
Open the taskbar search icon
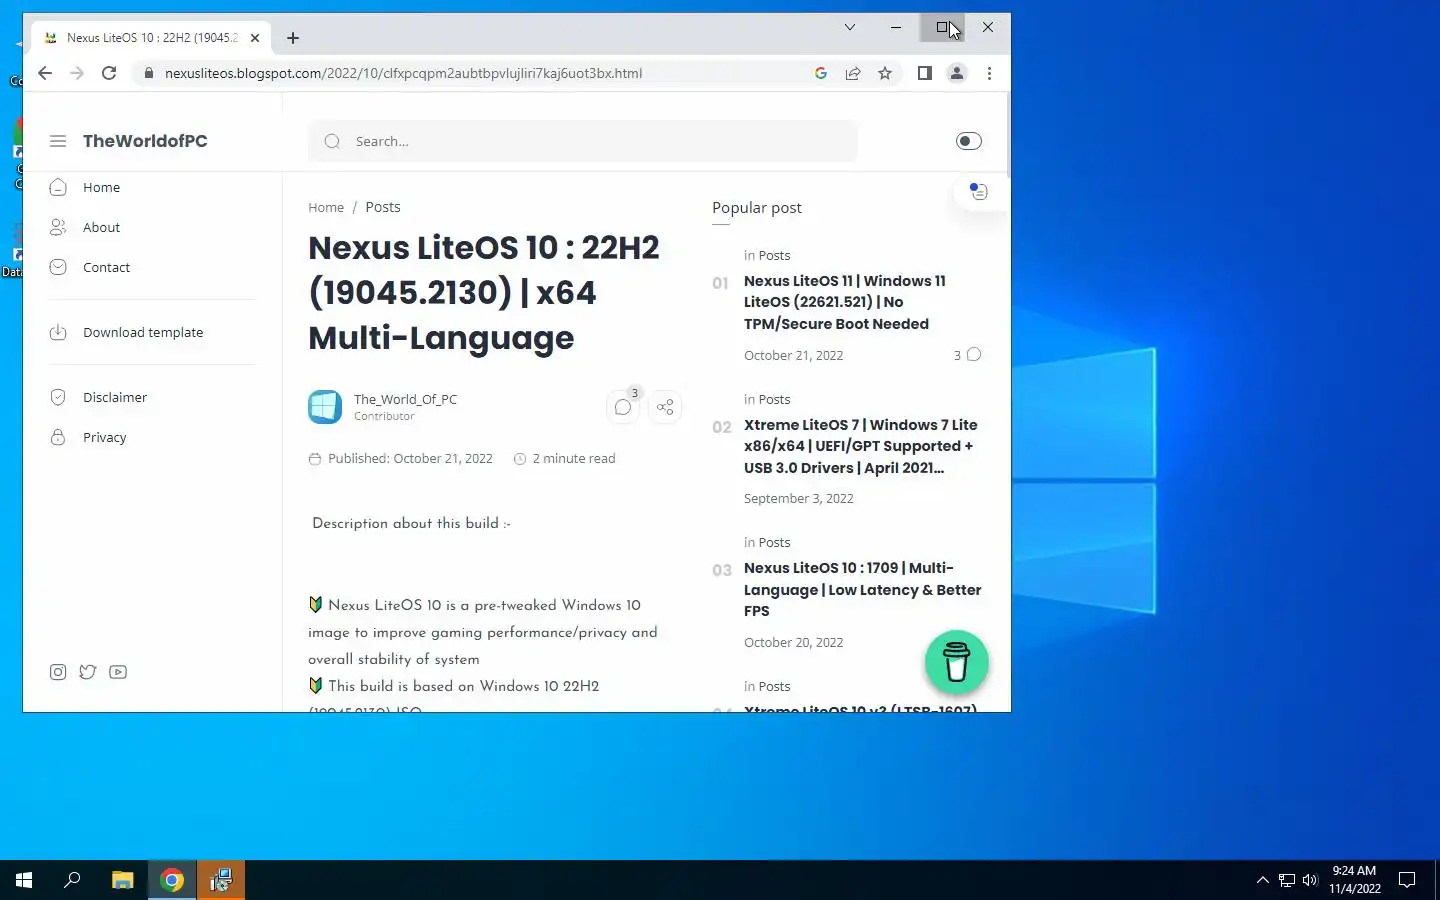pyautogui.click(x=72, y=880)
